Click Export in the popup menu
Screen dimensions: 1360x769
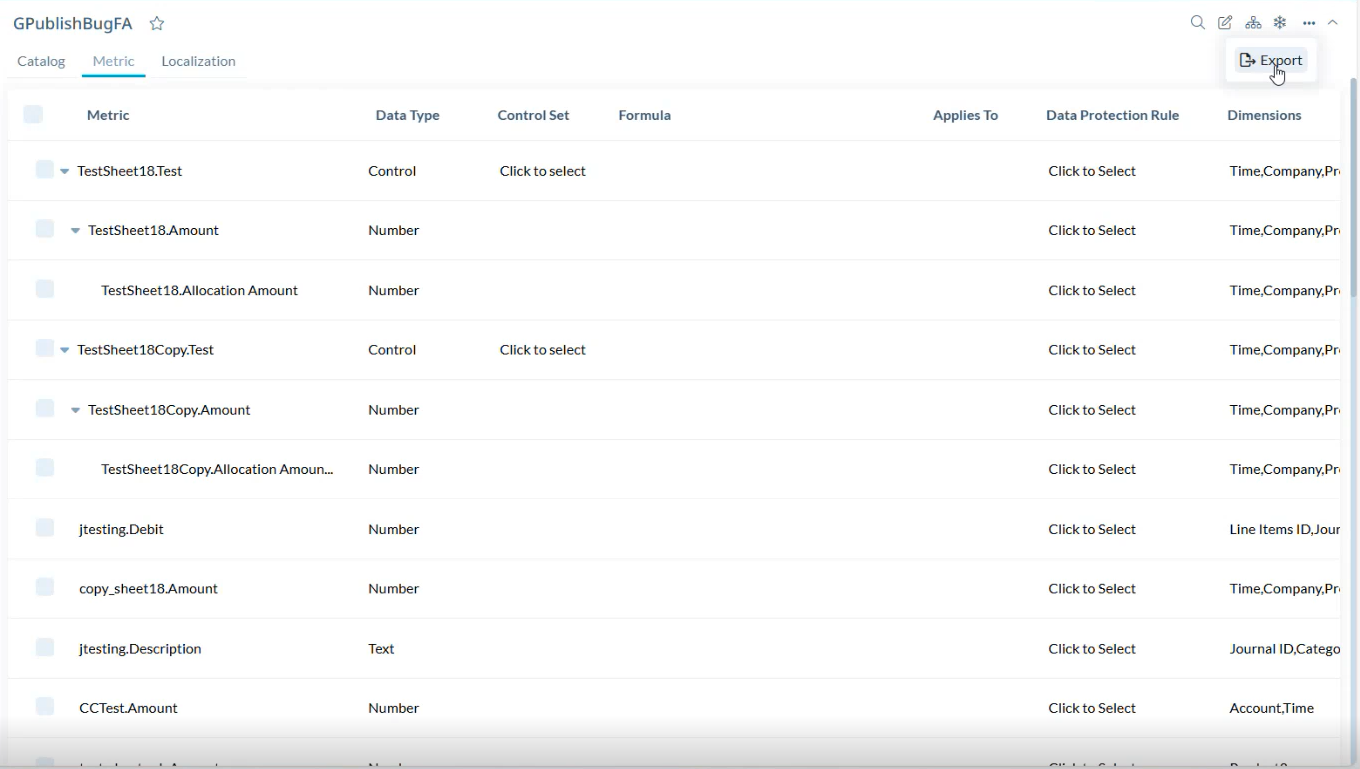(x=1271, y=60)
